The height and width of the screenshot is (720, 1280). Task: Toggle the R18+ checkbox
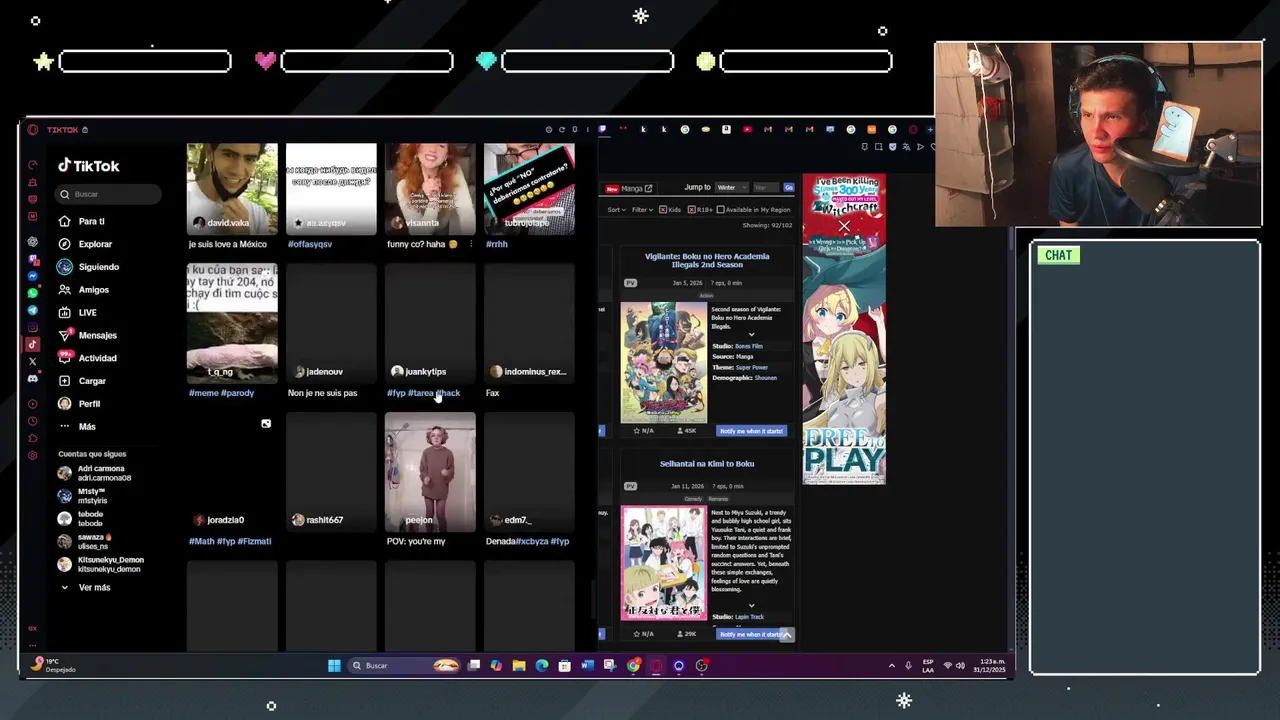pyautogui.click(x=691, y=210)
